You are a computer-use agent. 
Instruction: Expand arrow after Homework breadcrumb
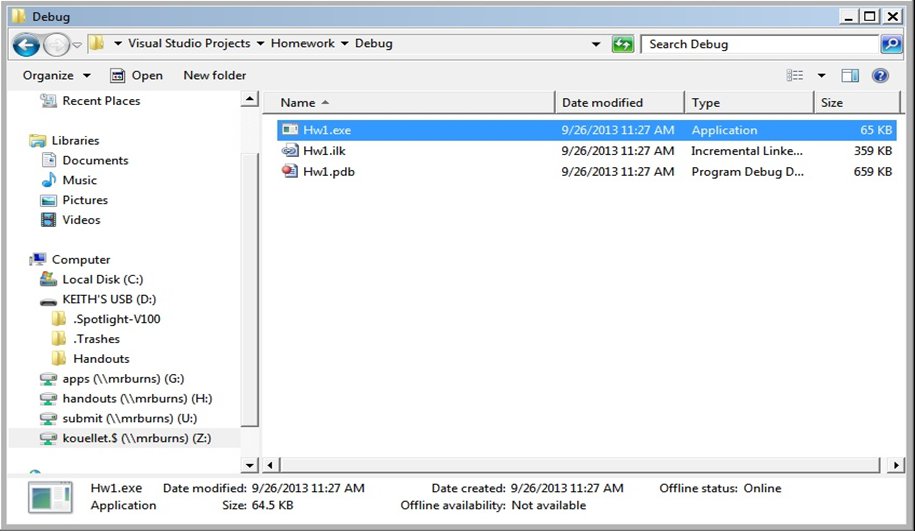coord(344,44)
